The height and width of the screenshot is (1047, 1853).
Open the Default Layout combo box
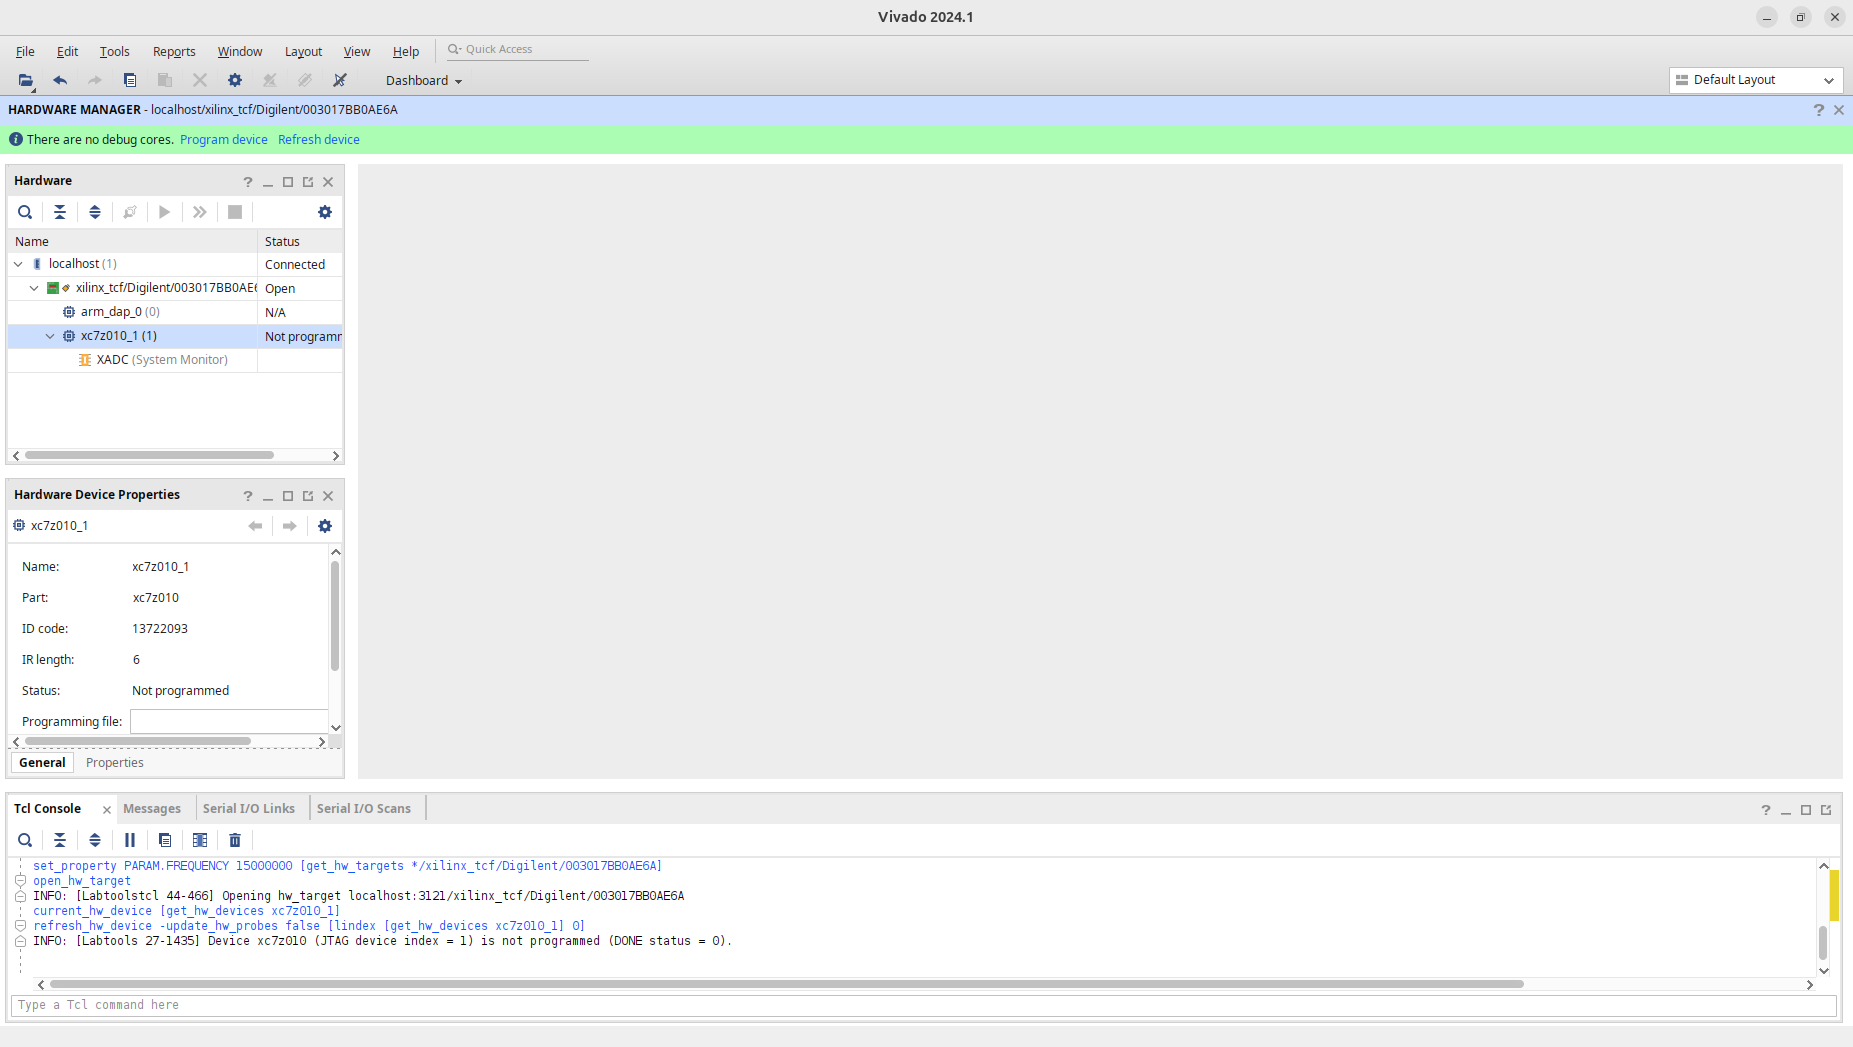pos(1755,80)
